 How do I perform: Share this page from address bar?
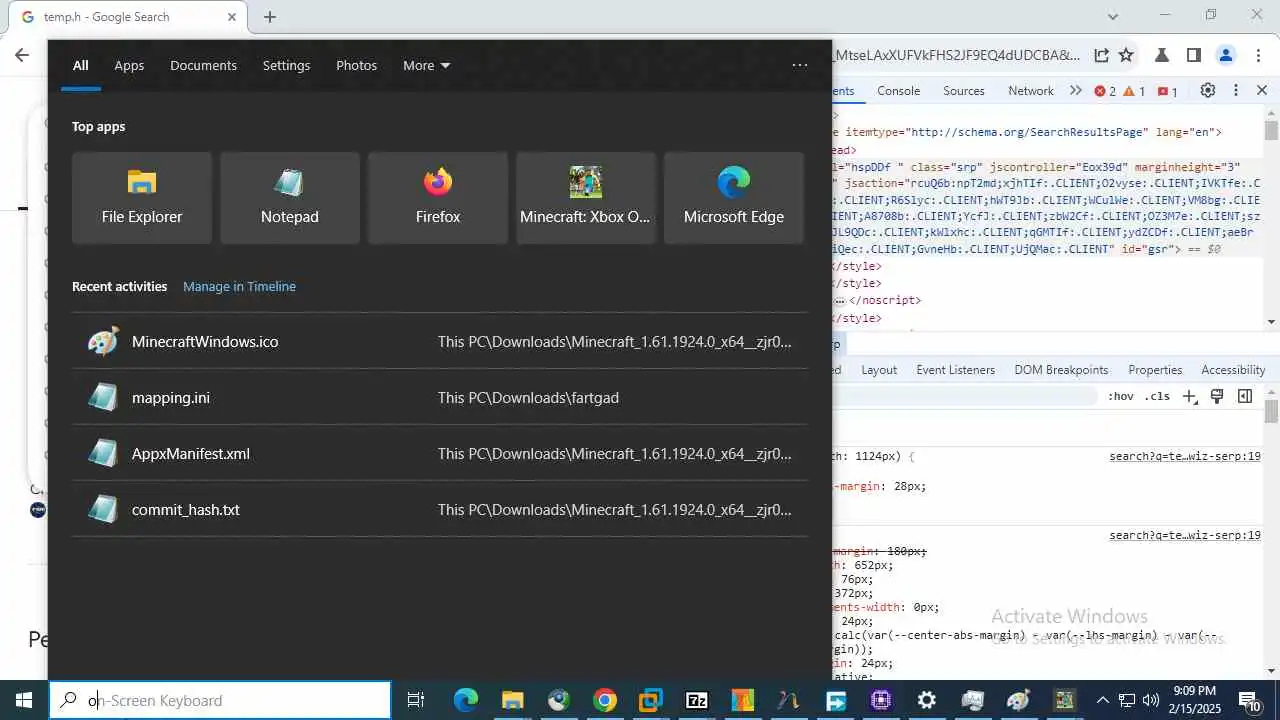[1101, 55]
